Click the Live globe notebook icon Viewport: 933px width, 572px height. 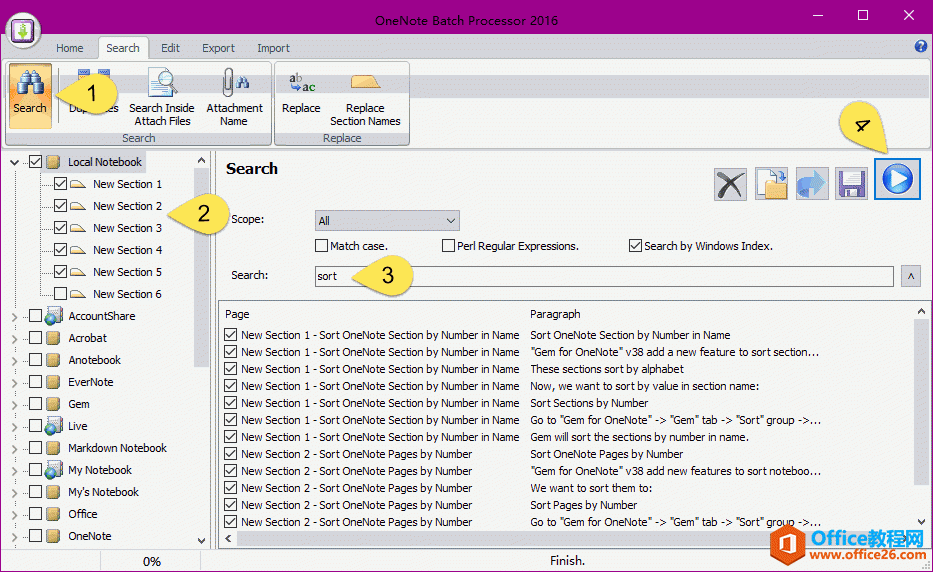tap(54, 426)
